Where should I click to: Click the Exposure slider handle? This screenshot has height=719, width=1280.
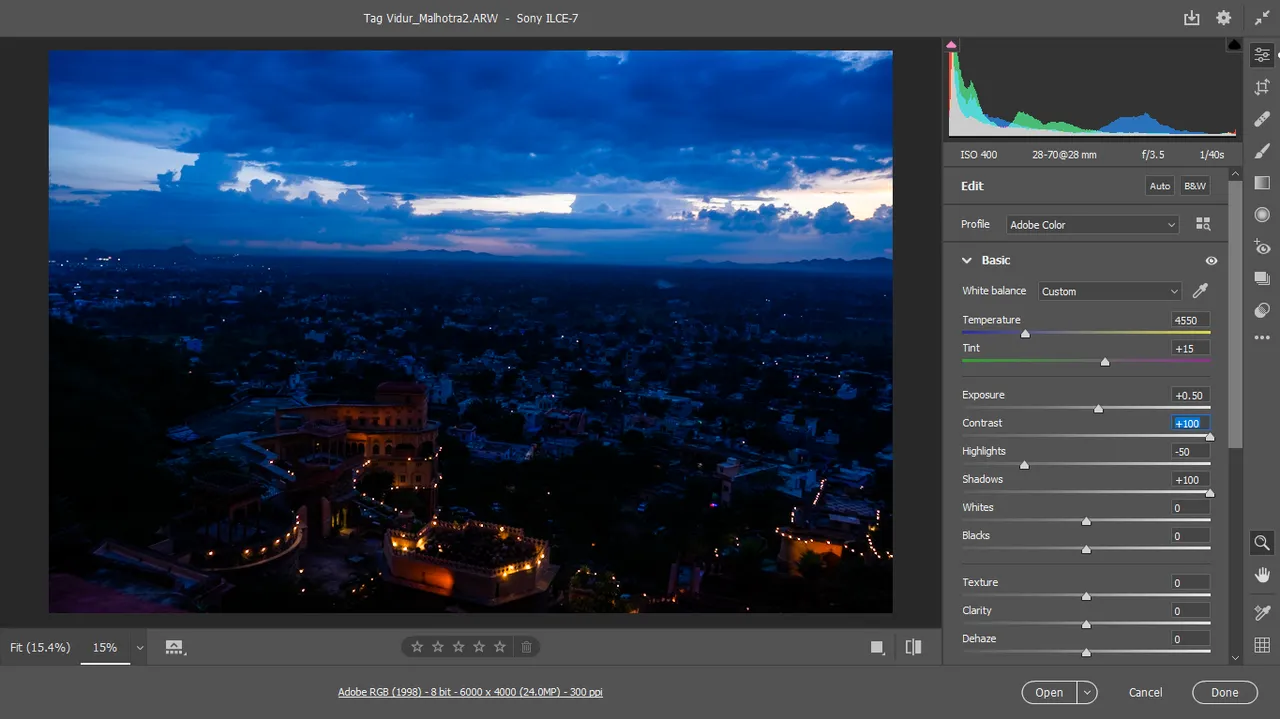(x=1098, y=409)
